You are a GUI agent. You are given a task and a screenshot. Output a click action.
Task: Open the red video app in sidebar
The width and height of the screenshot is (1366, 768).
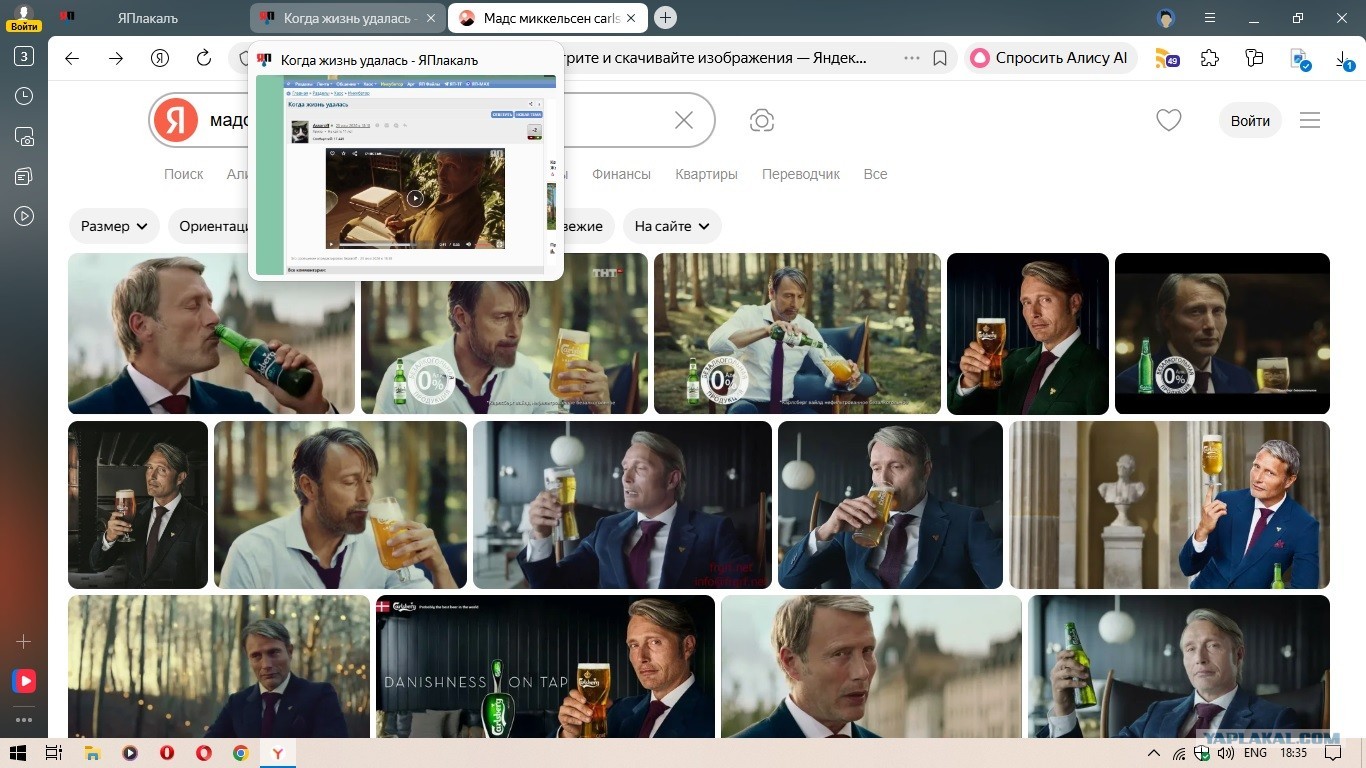(24, 681)
